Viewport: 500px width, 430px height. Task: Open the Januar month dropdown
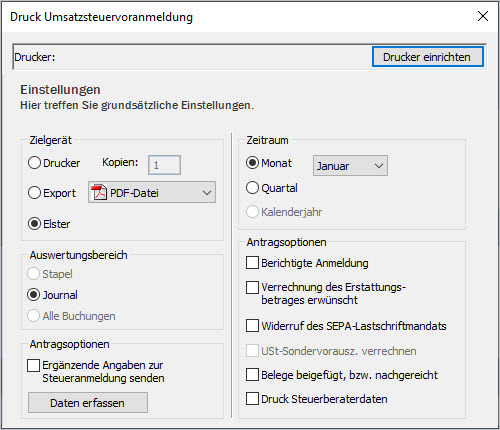pos(350,165)
